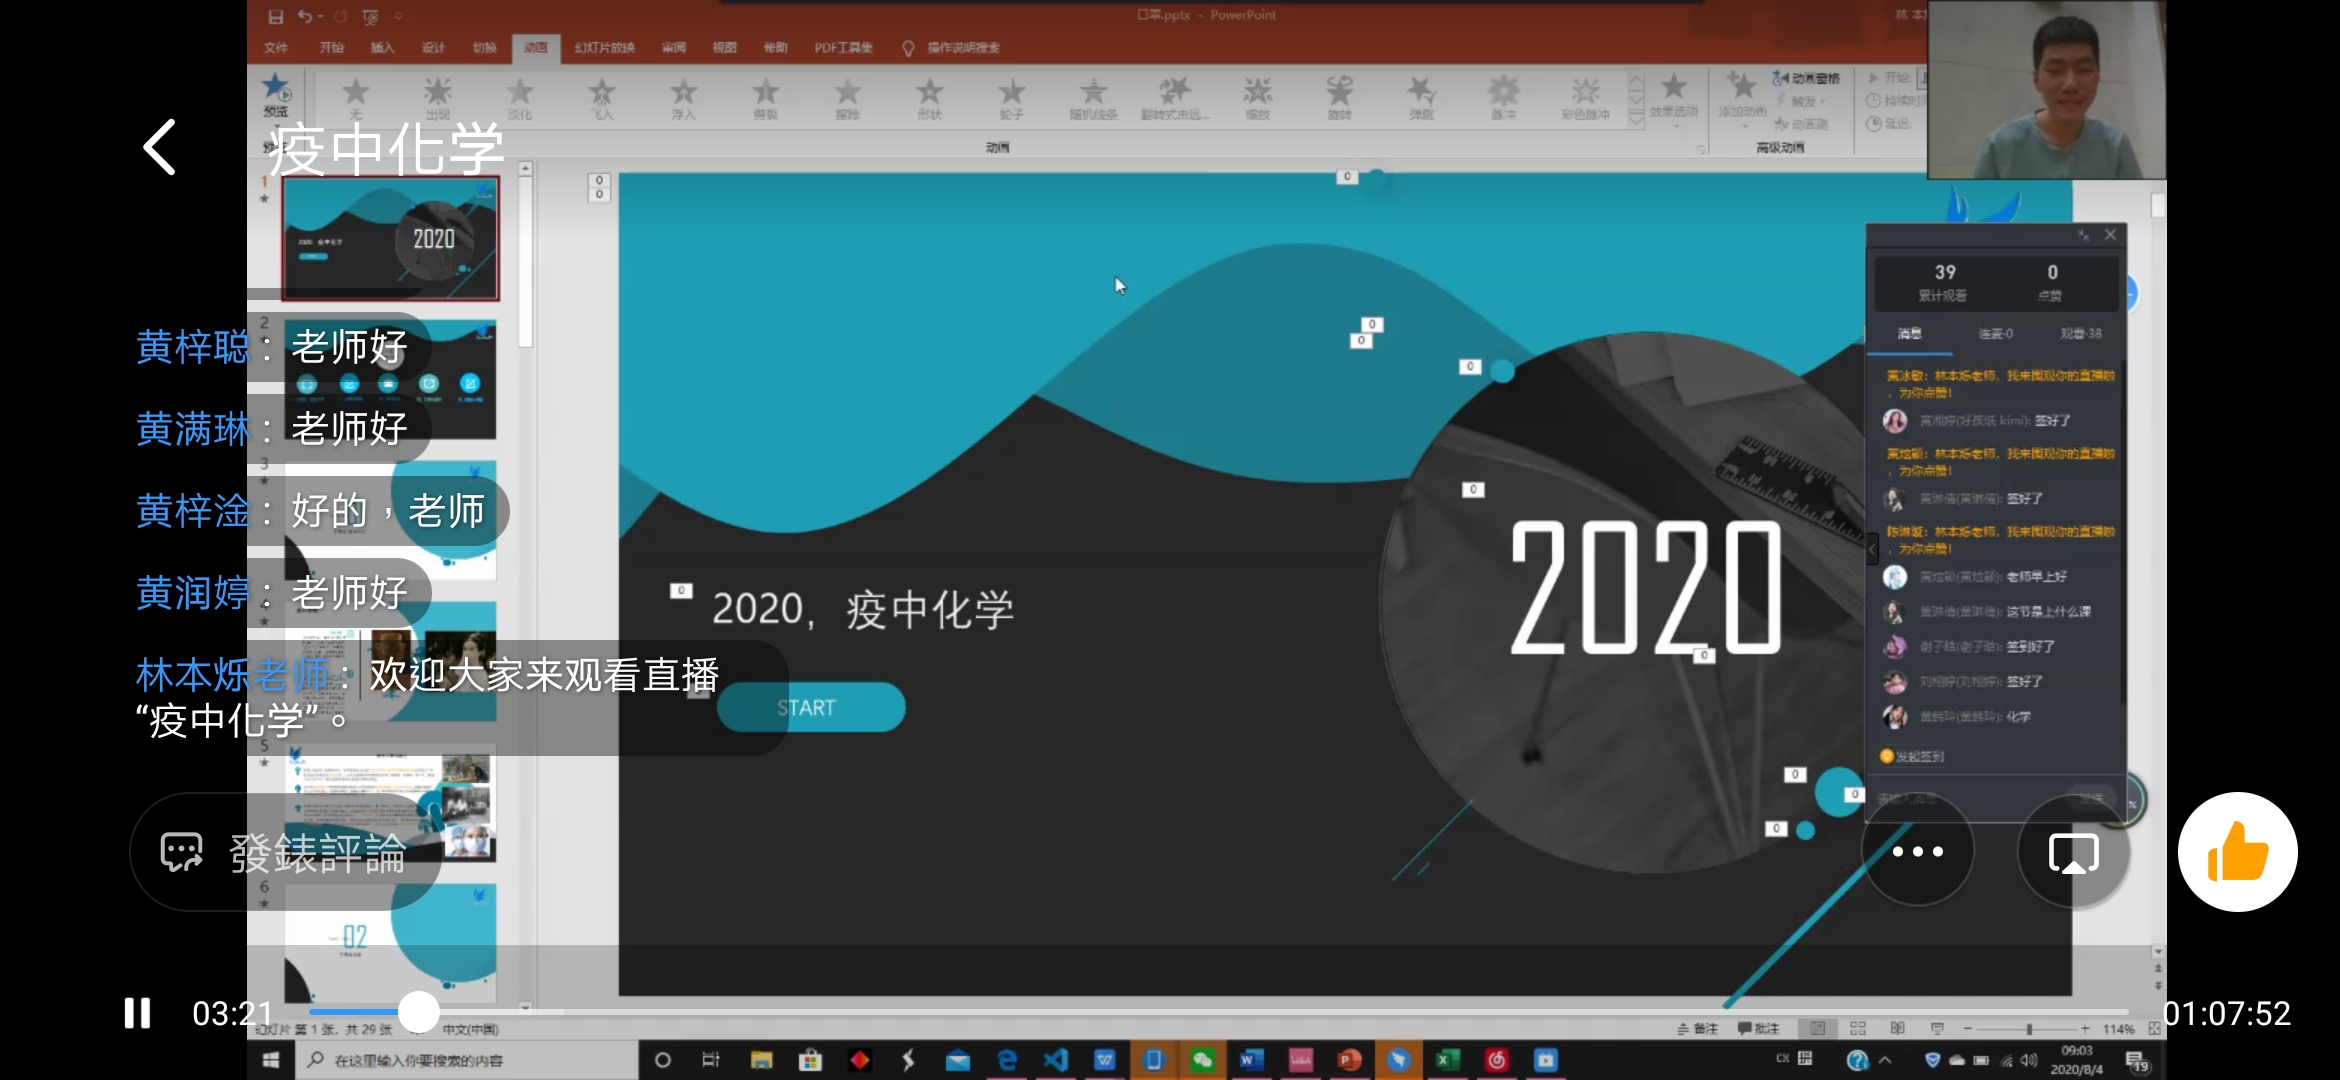Image resolution: width=2340 pixels, height=1080 pixels.
Task: Click the 预览 animation preview star
Action: [276, 95]
